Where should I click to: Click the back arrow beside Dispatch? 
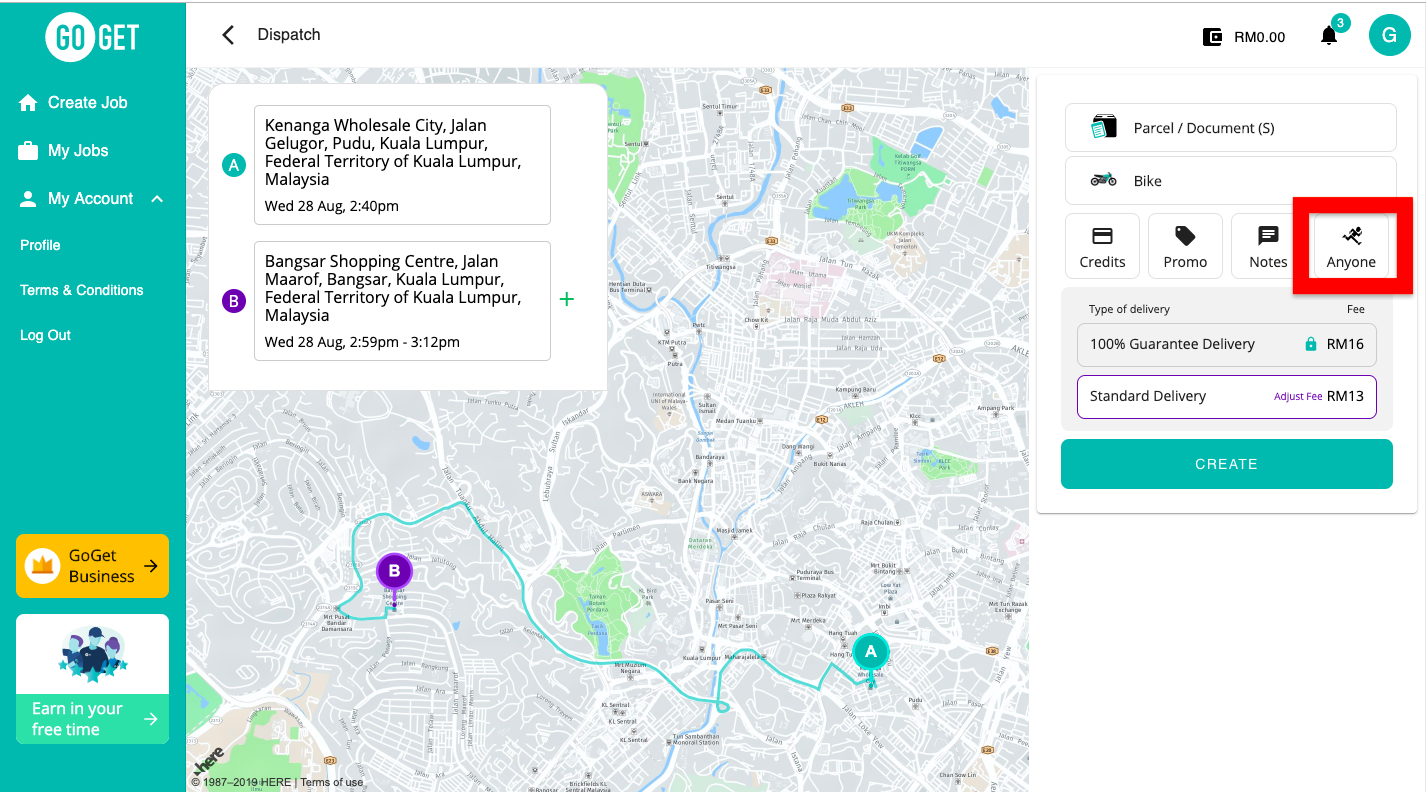(228, 35)
